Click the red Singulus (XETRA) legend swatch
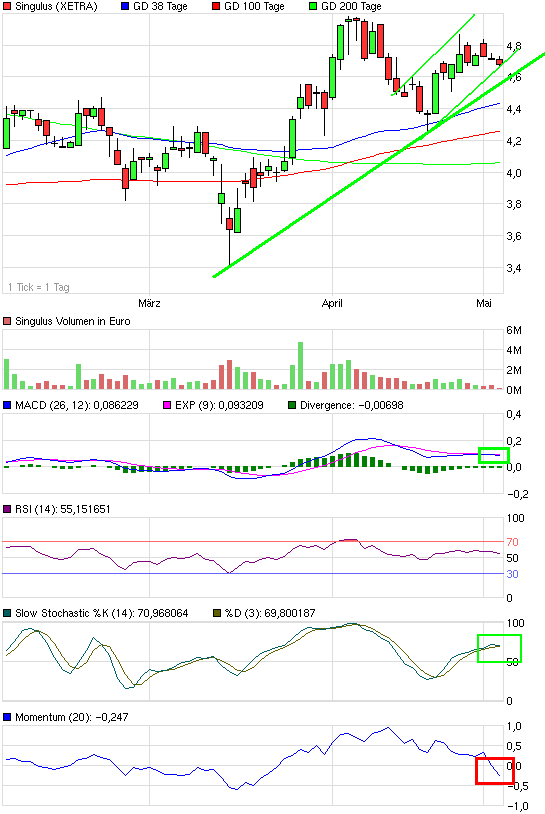 coord(7,7)
